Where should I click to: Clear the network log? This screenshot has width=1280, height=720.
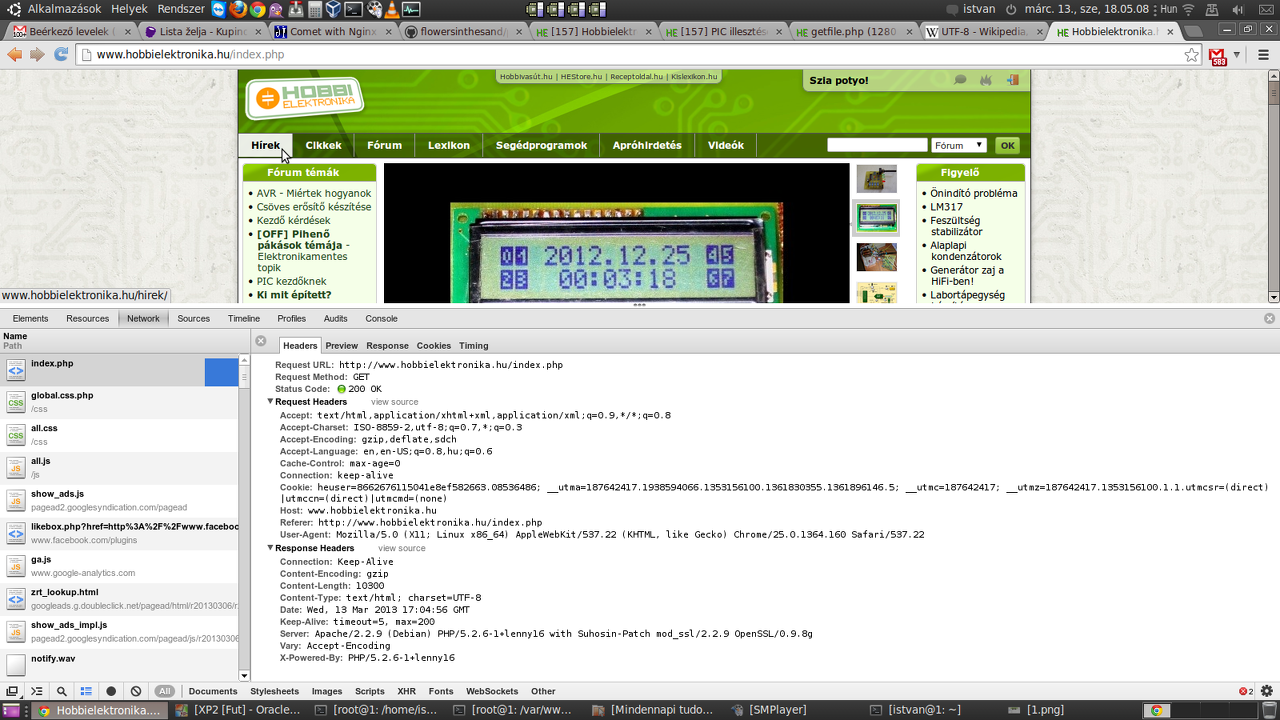click(136, 691)
